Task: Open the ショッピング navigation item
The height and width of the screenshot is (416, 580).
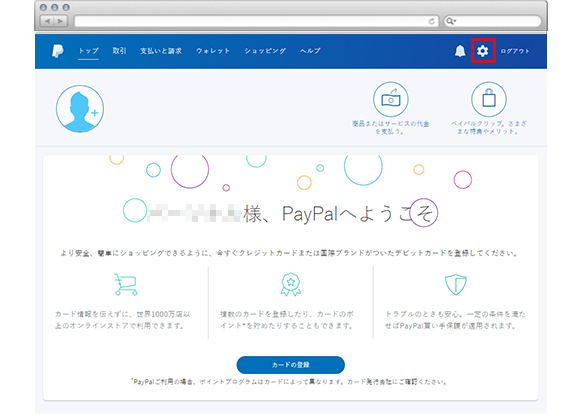Action: pos(265,51)
